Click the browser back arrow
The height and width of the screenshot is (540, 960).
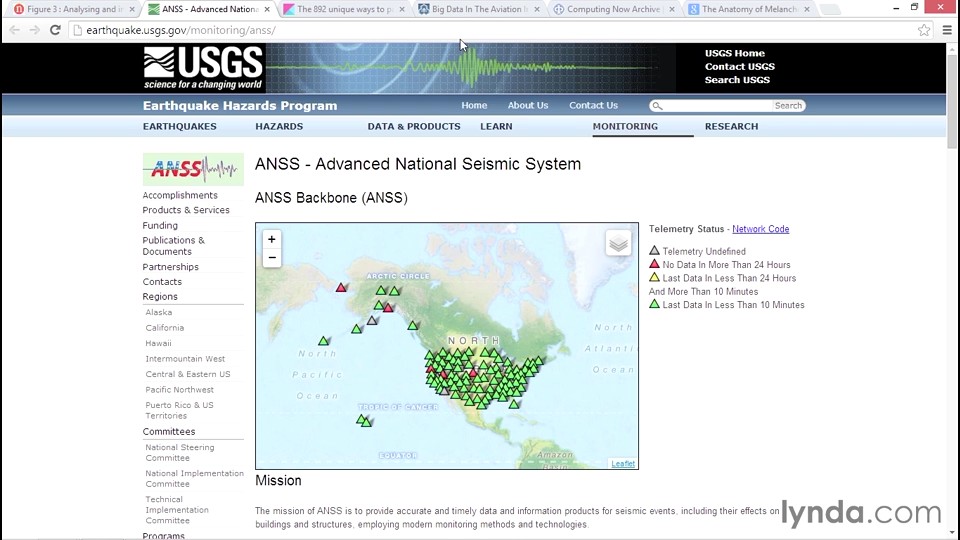click(x=15, y=30)
